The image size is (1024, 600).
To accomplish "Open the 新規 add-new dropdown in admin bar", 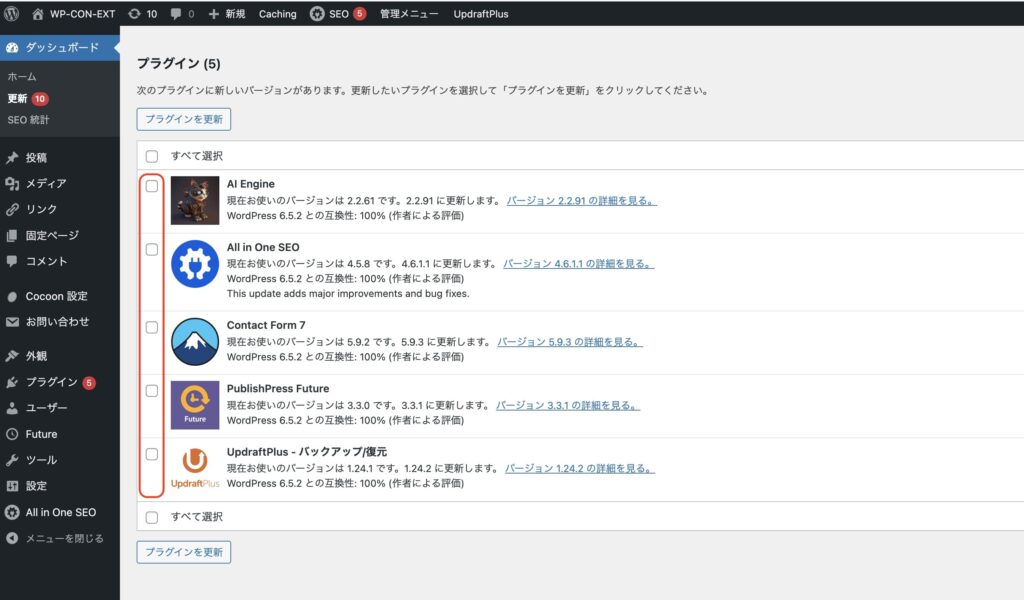I will pos(226,14).
